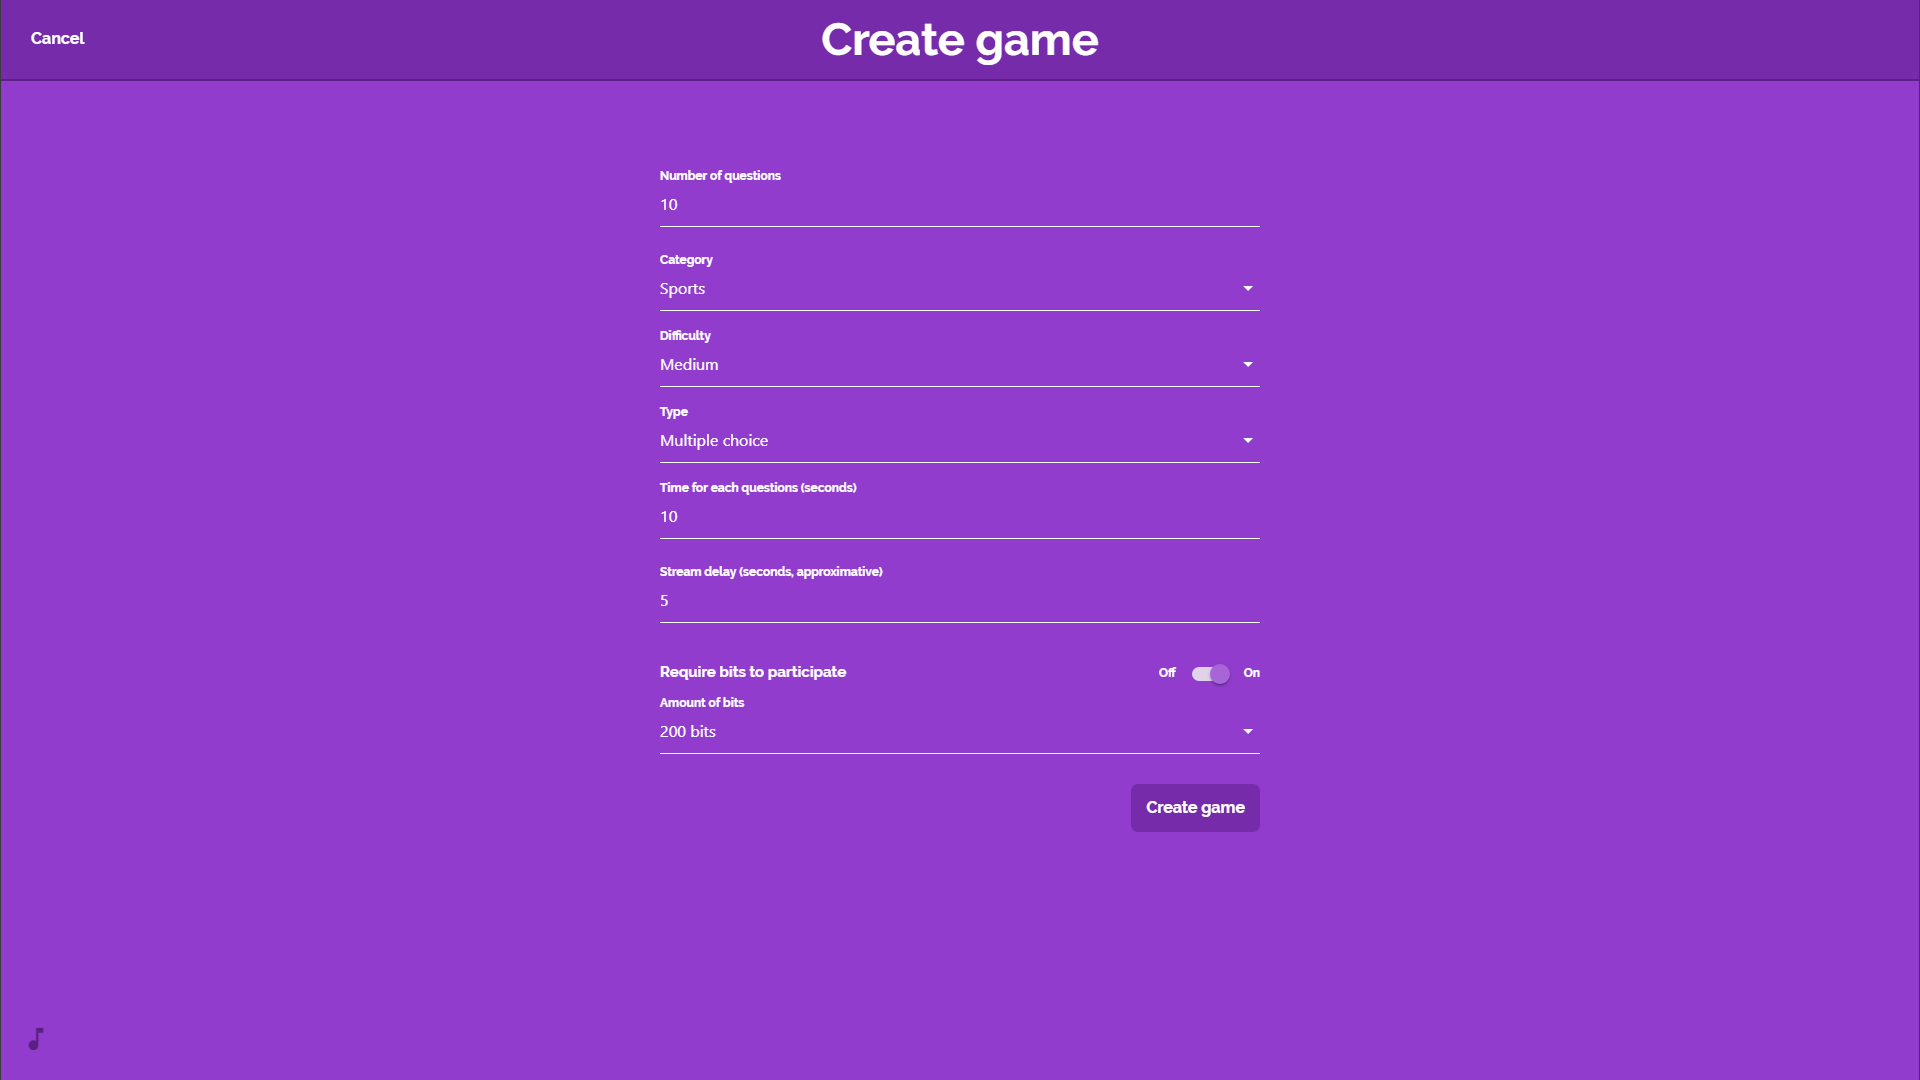Open the Multiple choice type selection
The image size is (1920, 1080).
[x=714, y=441]
